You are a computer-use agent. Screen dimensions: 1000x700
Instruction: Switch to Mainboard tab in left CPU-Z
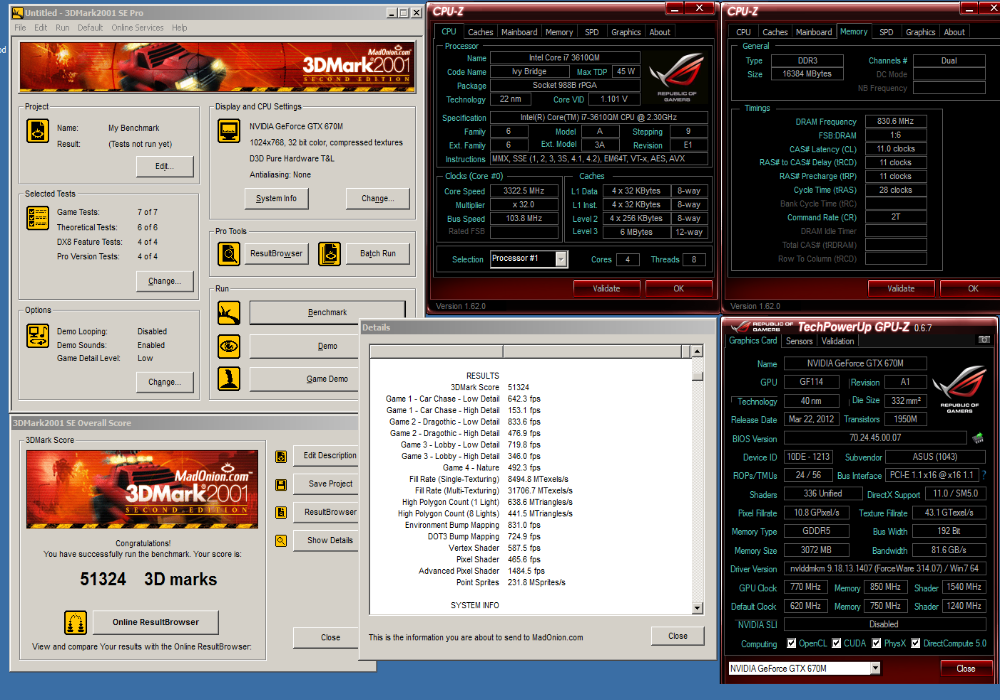[x=519, y=32]
